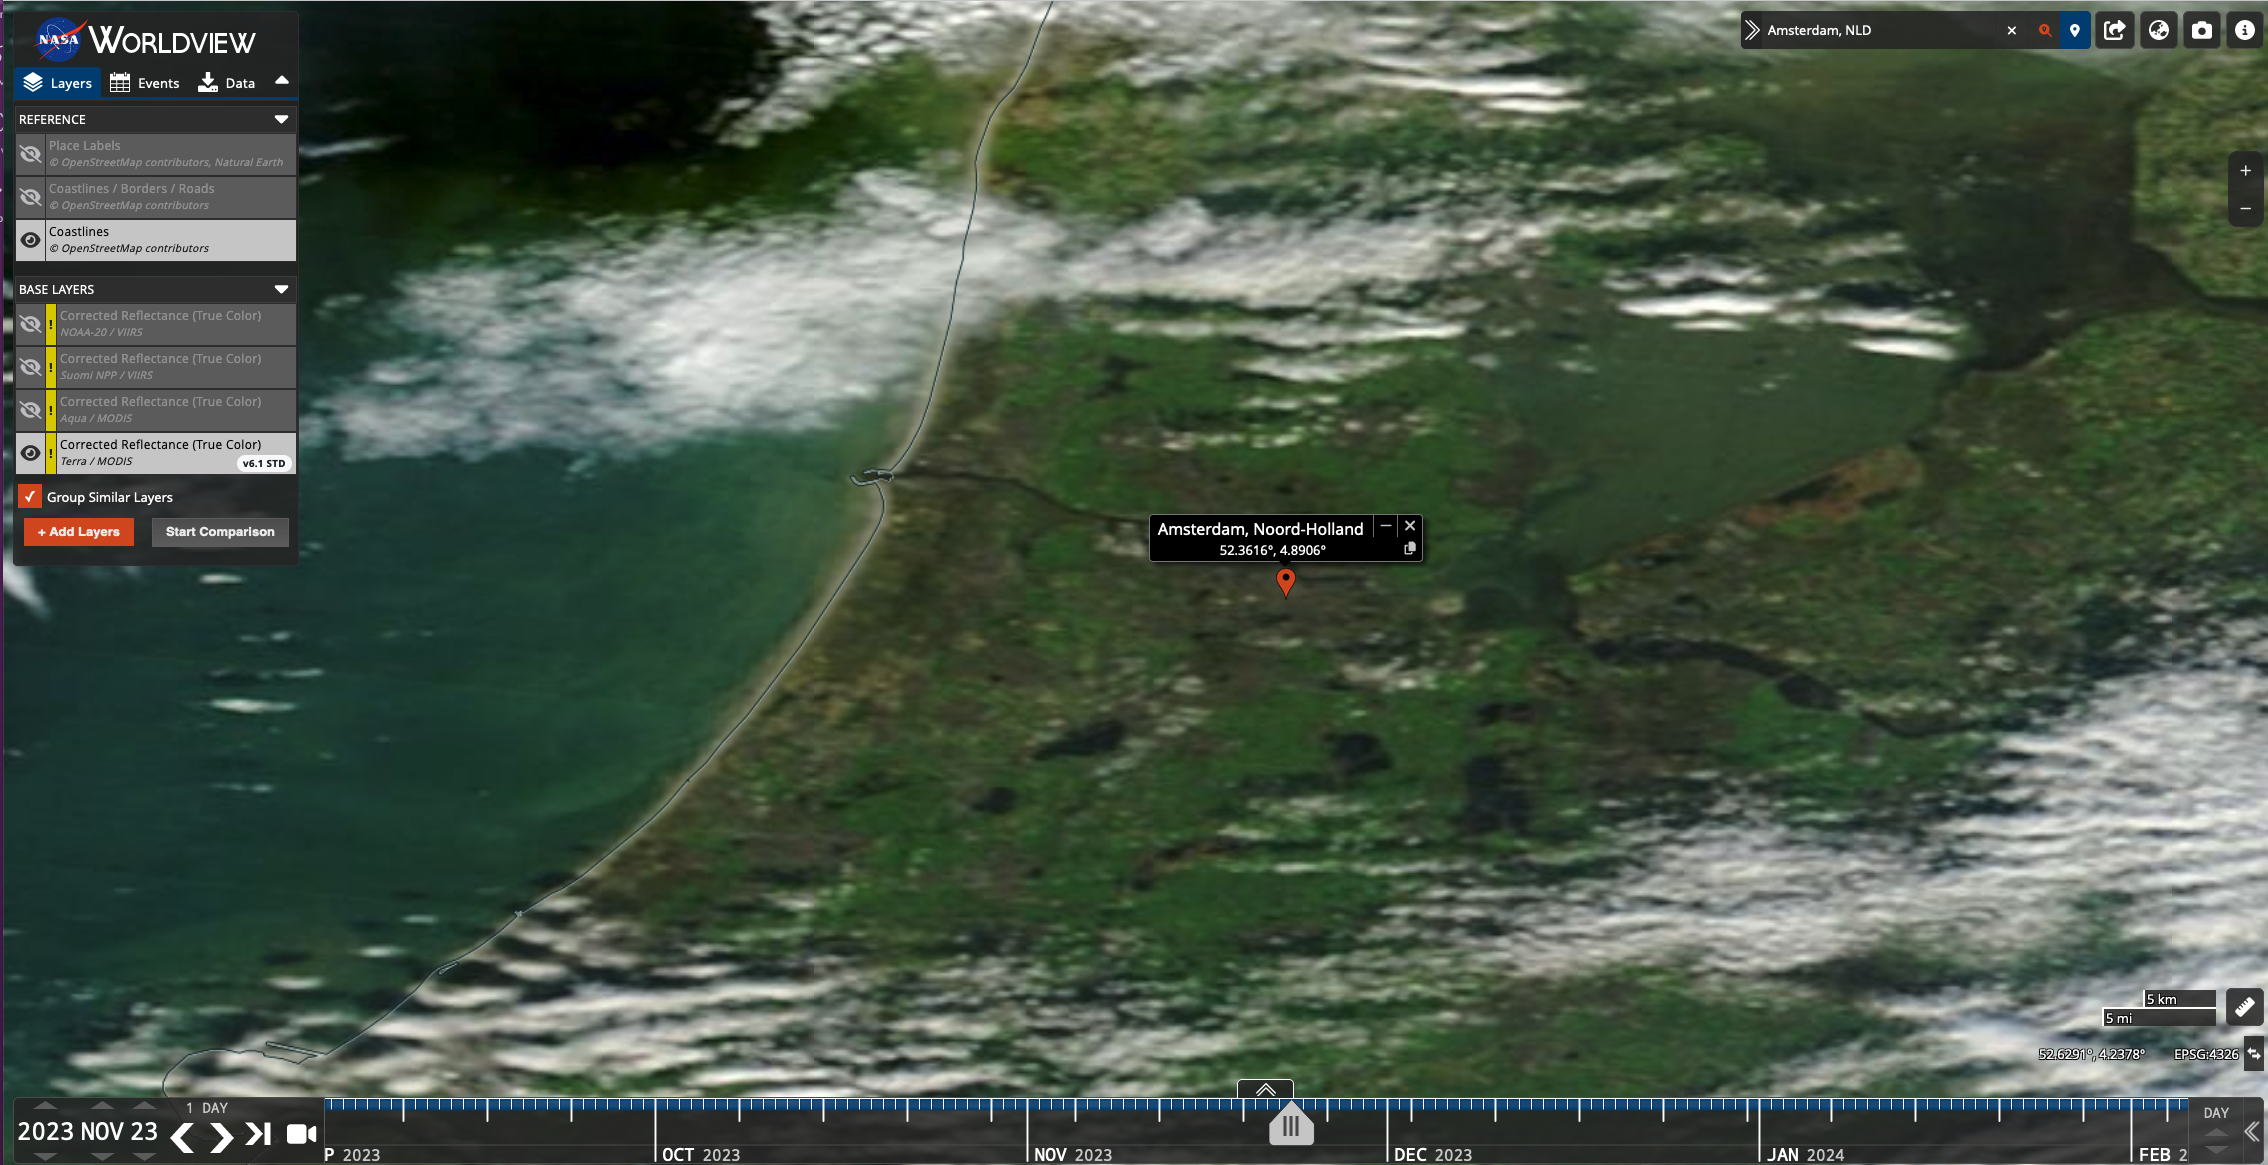Collapse the BASE LAYERS group
The width and height of the screenshot is (2268, 1165).
click(281, 289)
